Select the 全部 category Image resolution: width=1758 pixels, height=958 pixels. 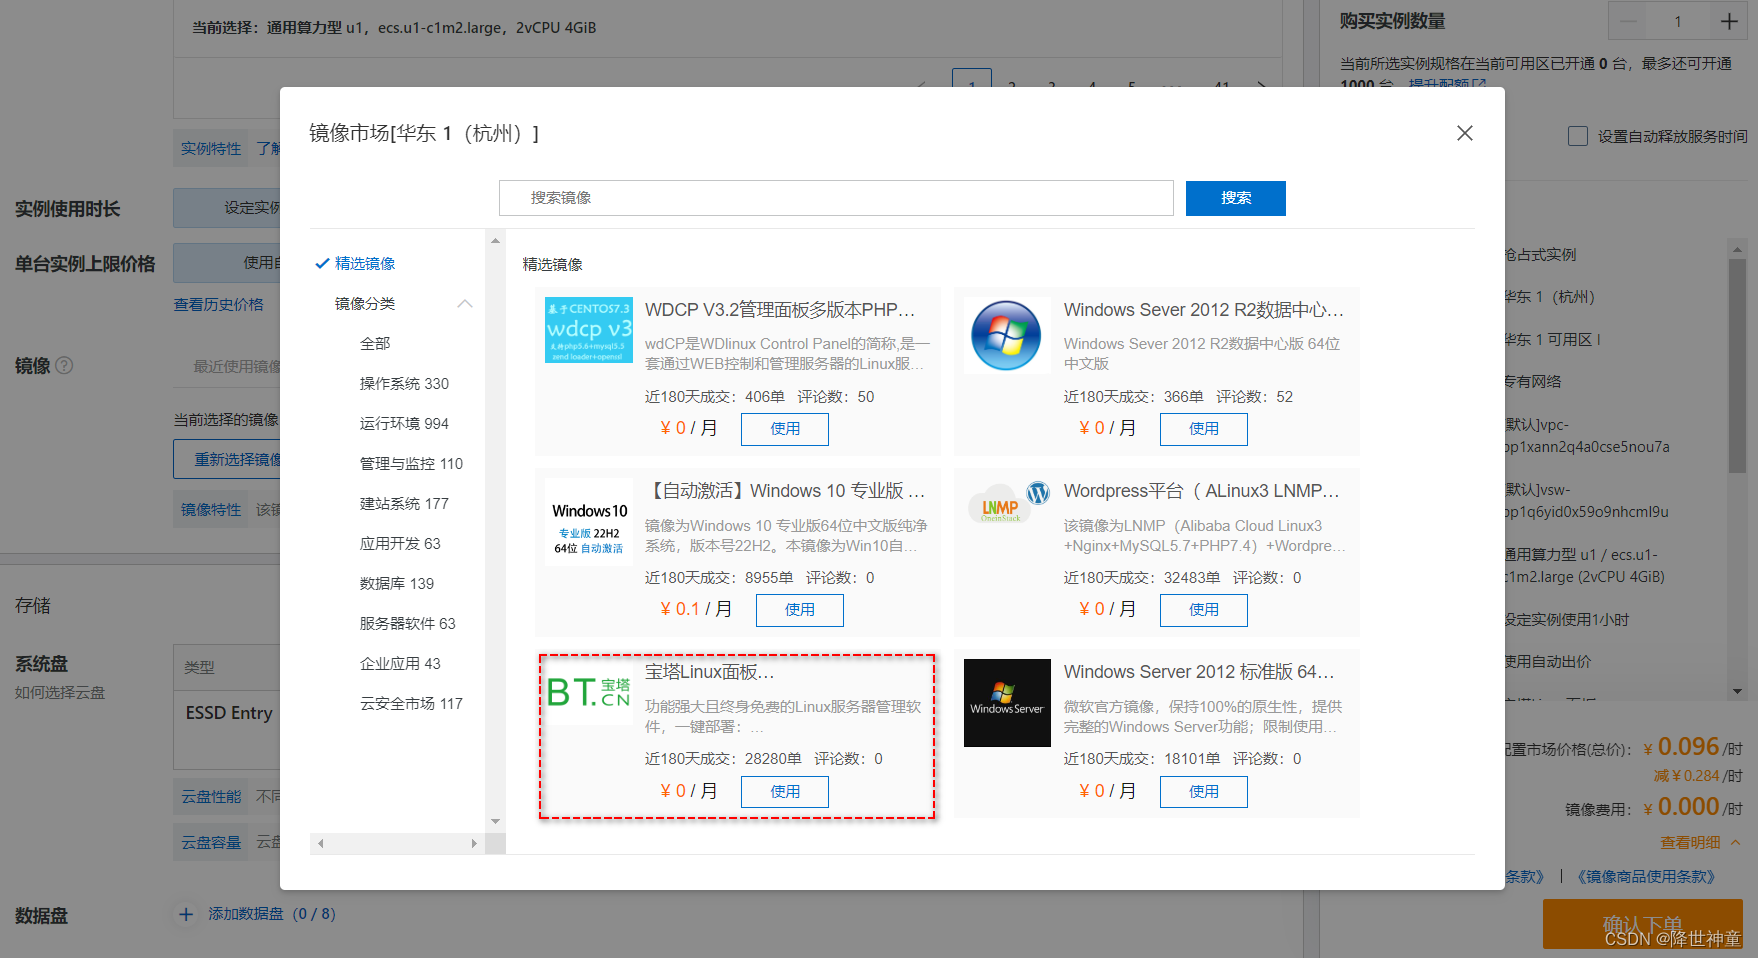pos(375,343)
